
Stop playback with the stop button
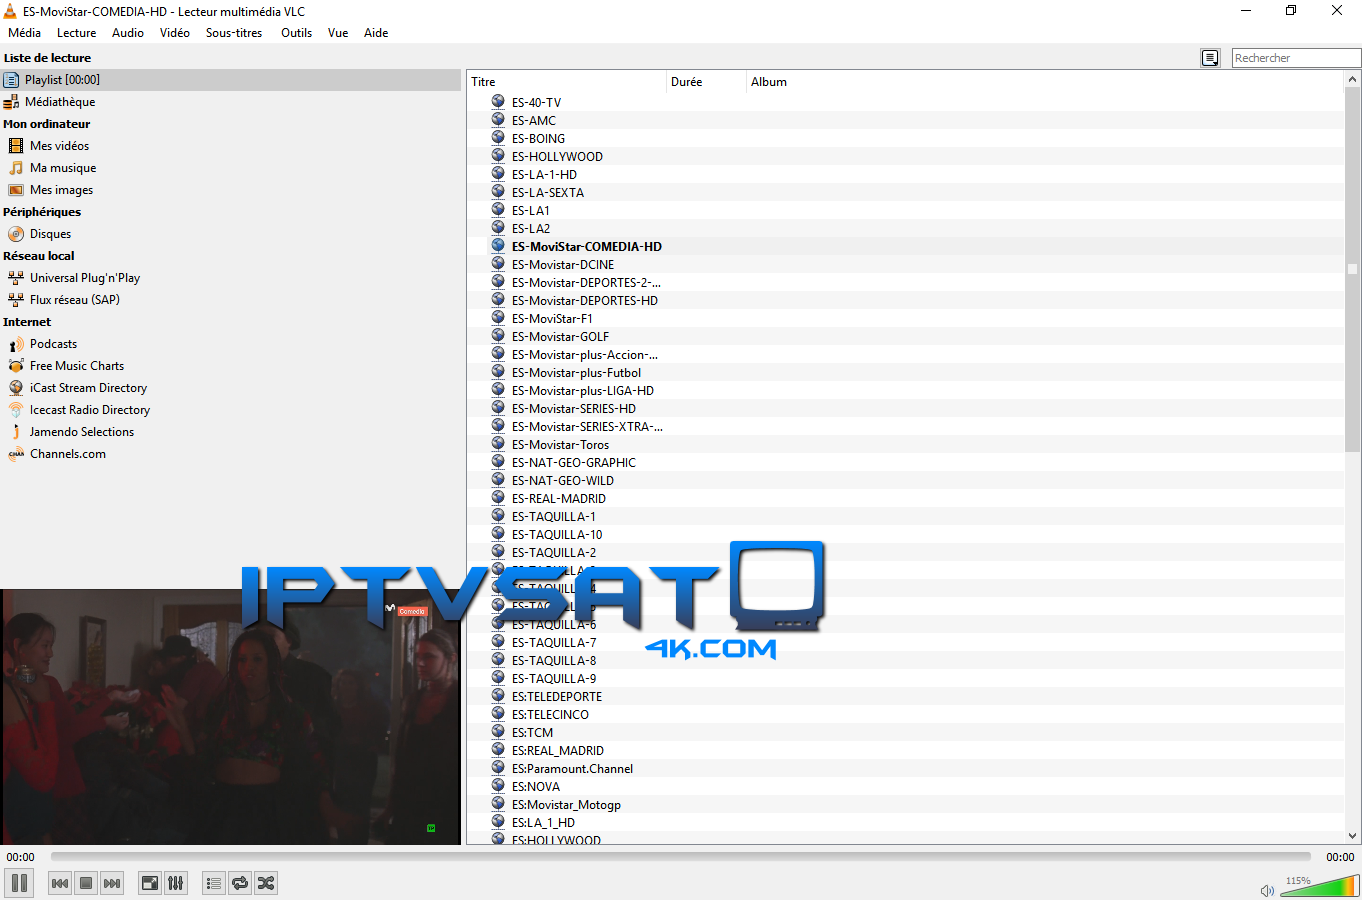point(86,883)
